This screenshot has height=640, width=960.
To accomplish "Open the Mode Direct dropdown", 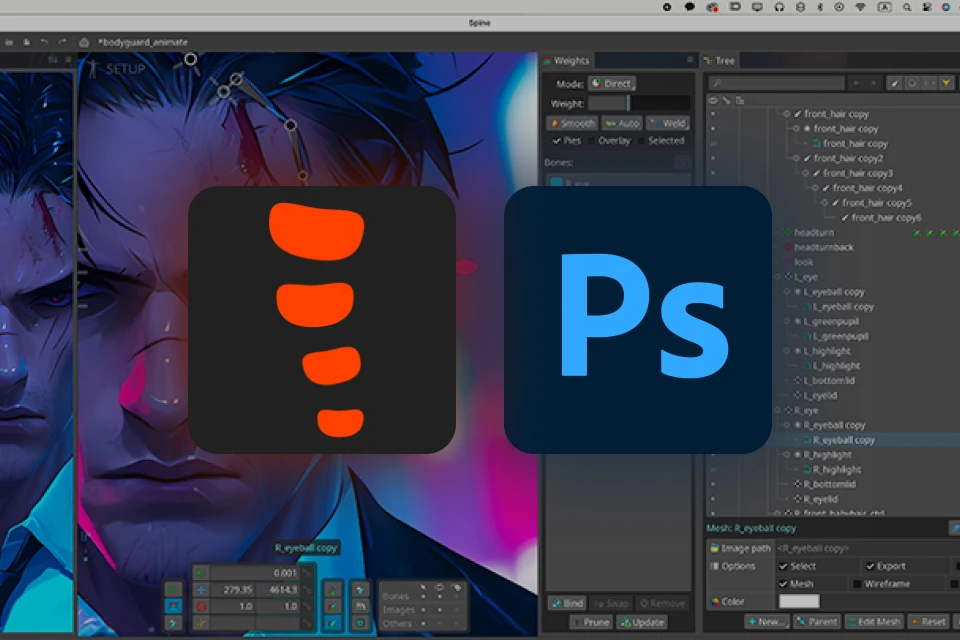I will click(x=612, y=83).
